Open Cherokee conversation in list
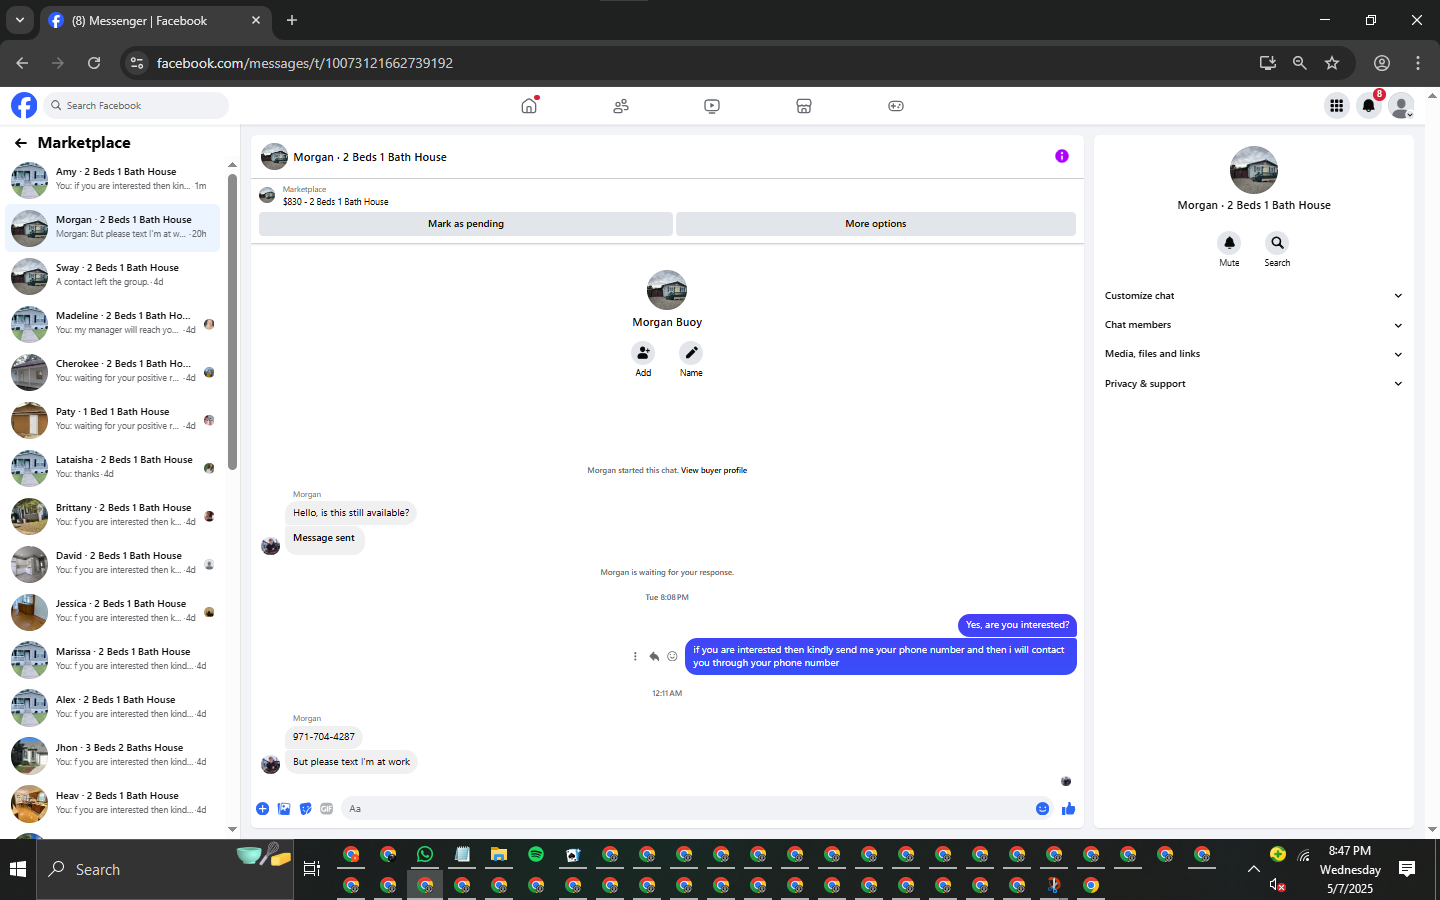 point(112,372)
